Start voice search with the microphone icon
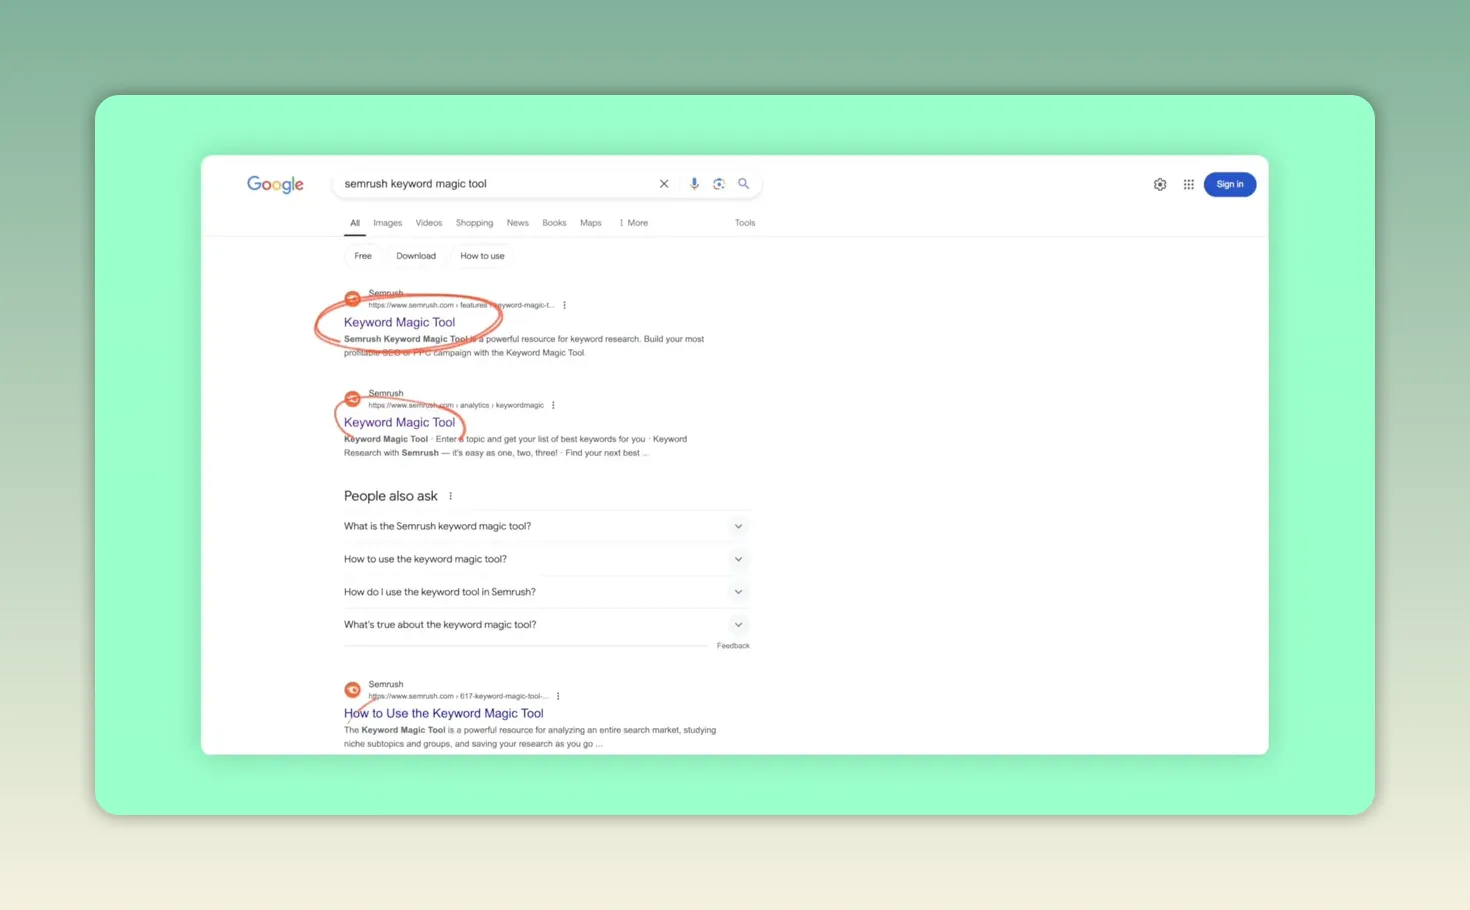1470x910 pixels. pos(694,184)
